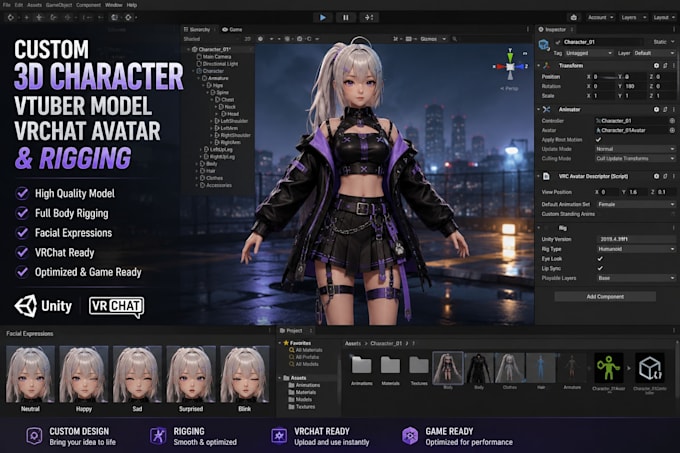Open the Account dropdown
Viewport: 680px width, 453px height.
(x=601, y=17)
